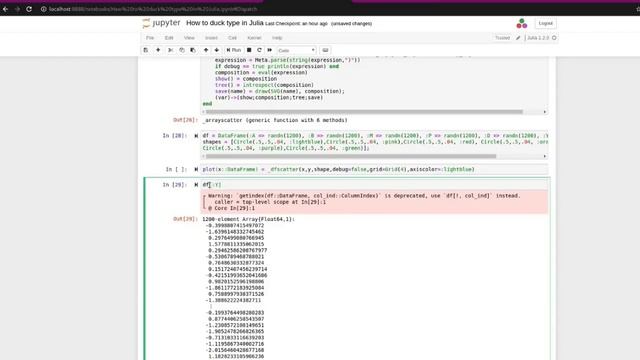Click the Last Checkpoint an hour ago text
This screenshot has height=360, width=640.
click(296, 24)
